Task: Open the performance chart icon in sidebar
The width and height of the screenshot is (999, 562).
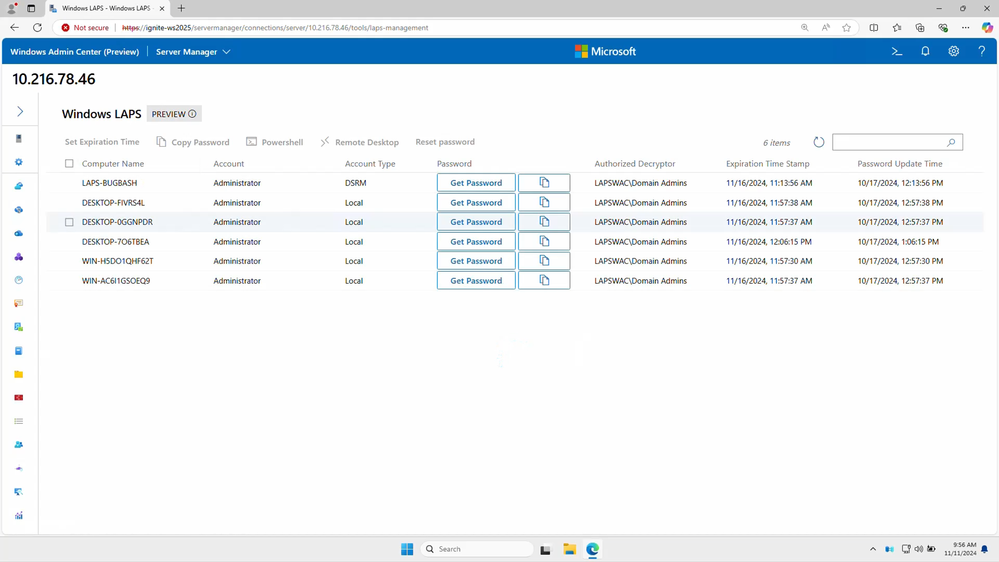Action: tap(18, 515)
